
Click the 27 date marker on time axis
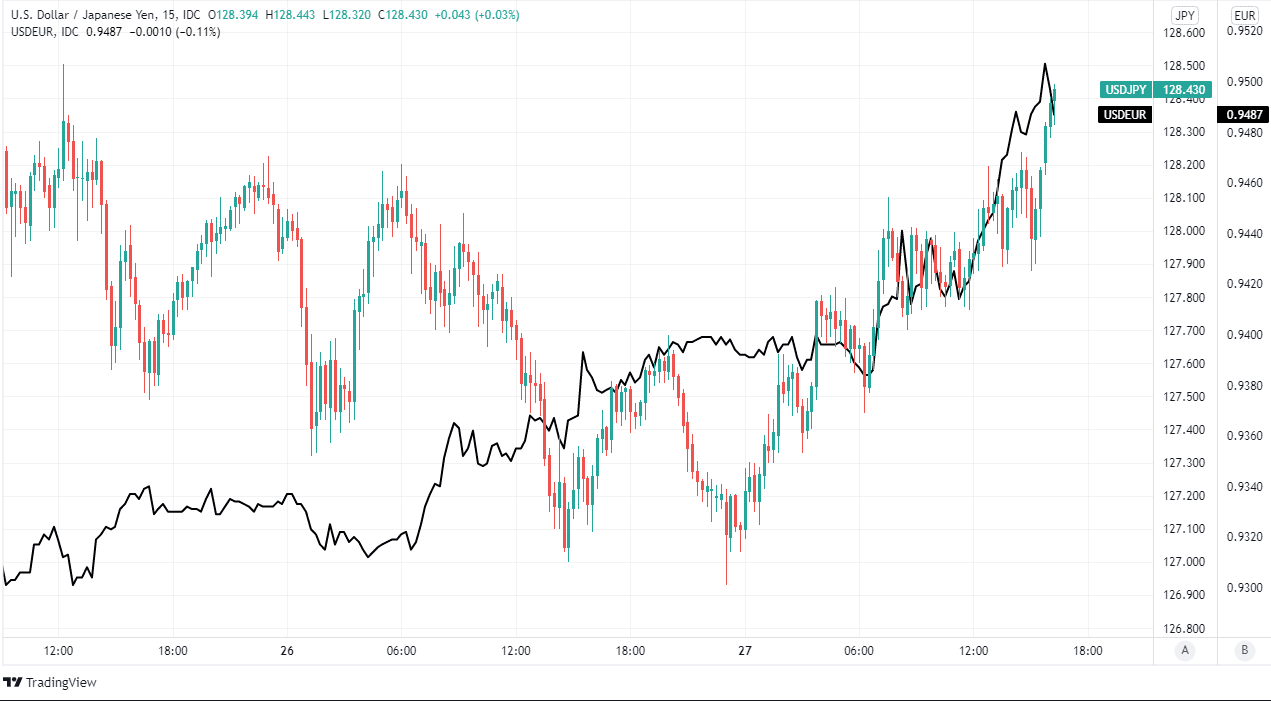(x=745, y=650)
